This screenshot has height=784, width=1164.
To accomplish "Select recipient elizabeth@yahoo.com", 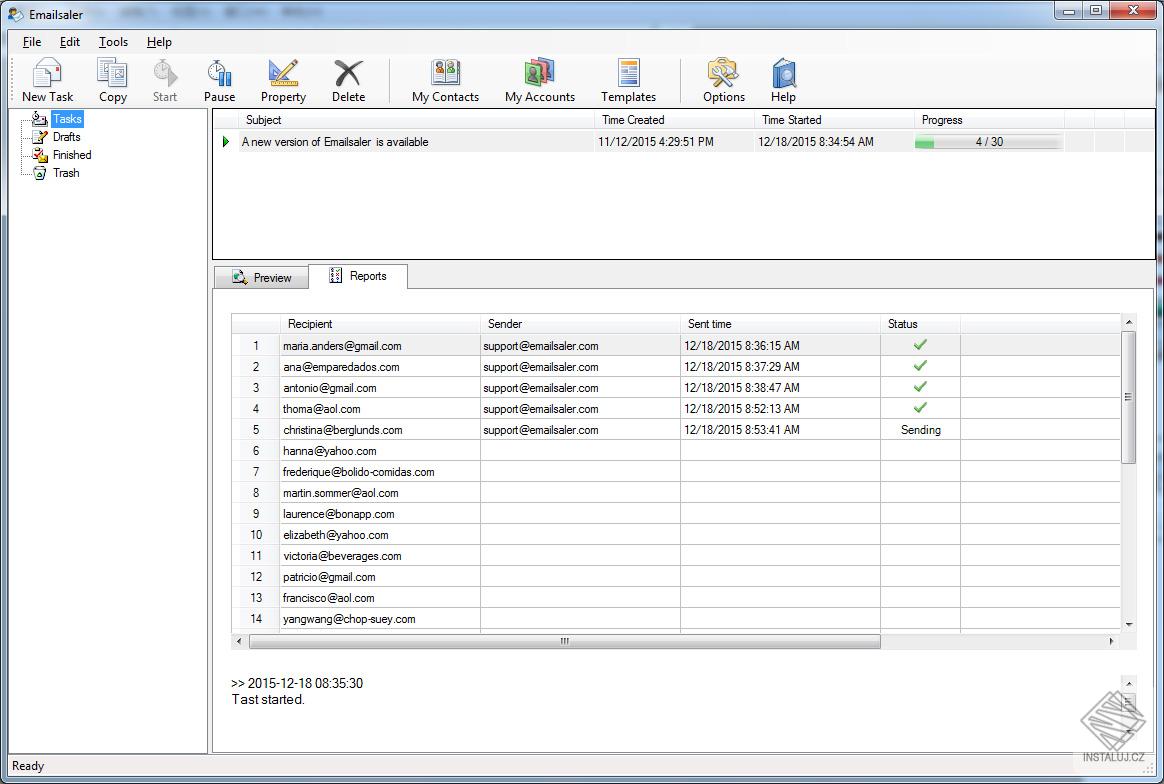I will [x=336, y=535].
